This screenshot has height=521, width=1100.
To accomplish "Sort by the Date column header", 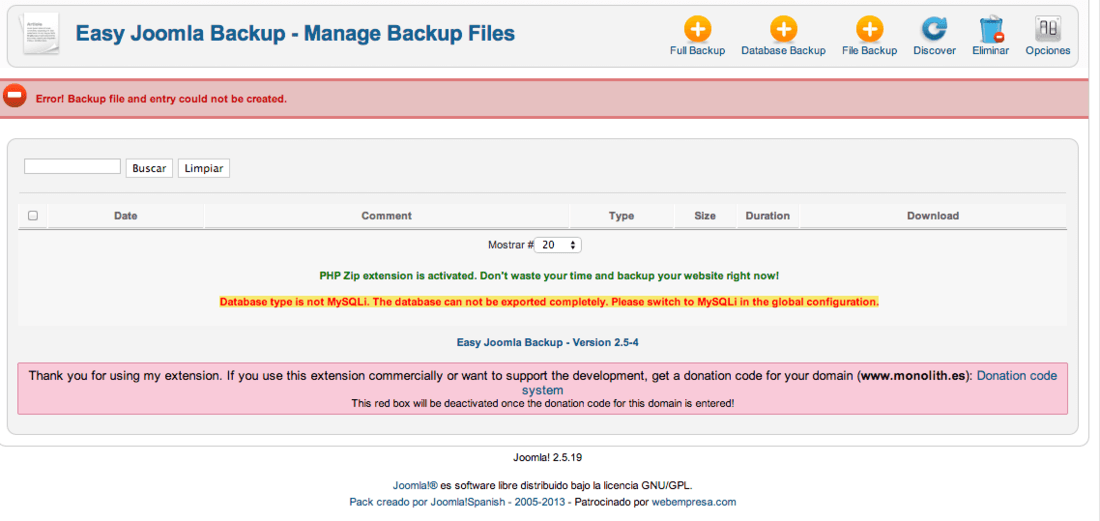I will 126,216.
